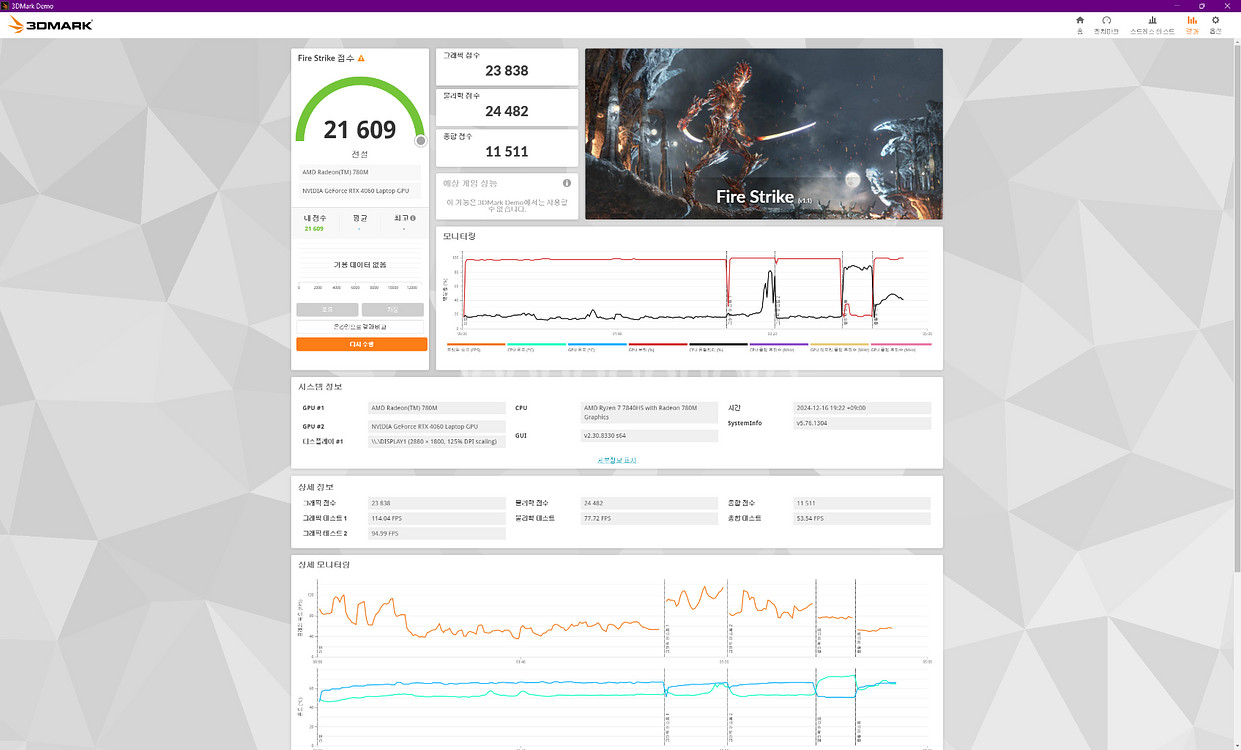
Task: Click the 114.04 FPS graphics test 1 value
Action: (x=437, y=518)
